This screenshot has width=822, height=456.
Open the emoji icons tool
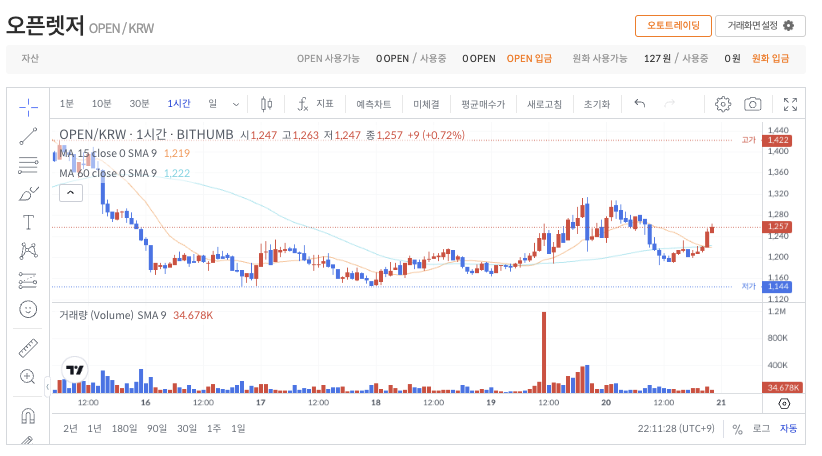(28, 309)
